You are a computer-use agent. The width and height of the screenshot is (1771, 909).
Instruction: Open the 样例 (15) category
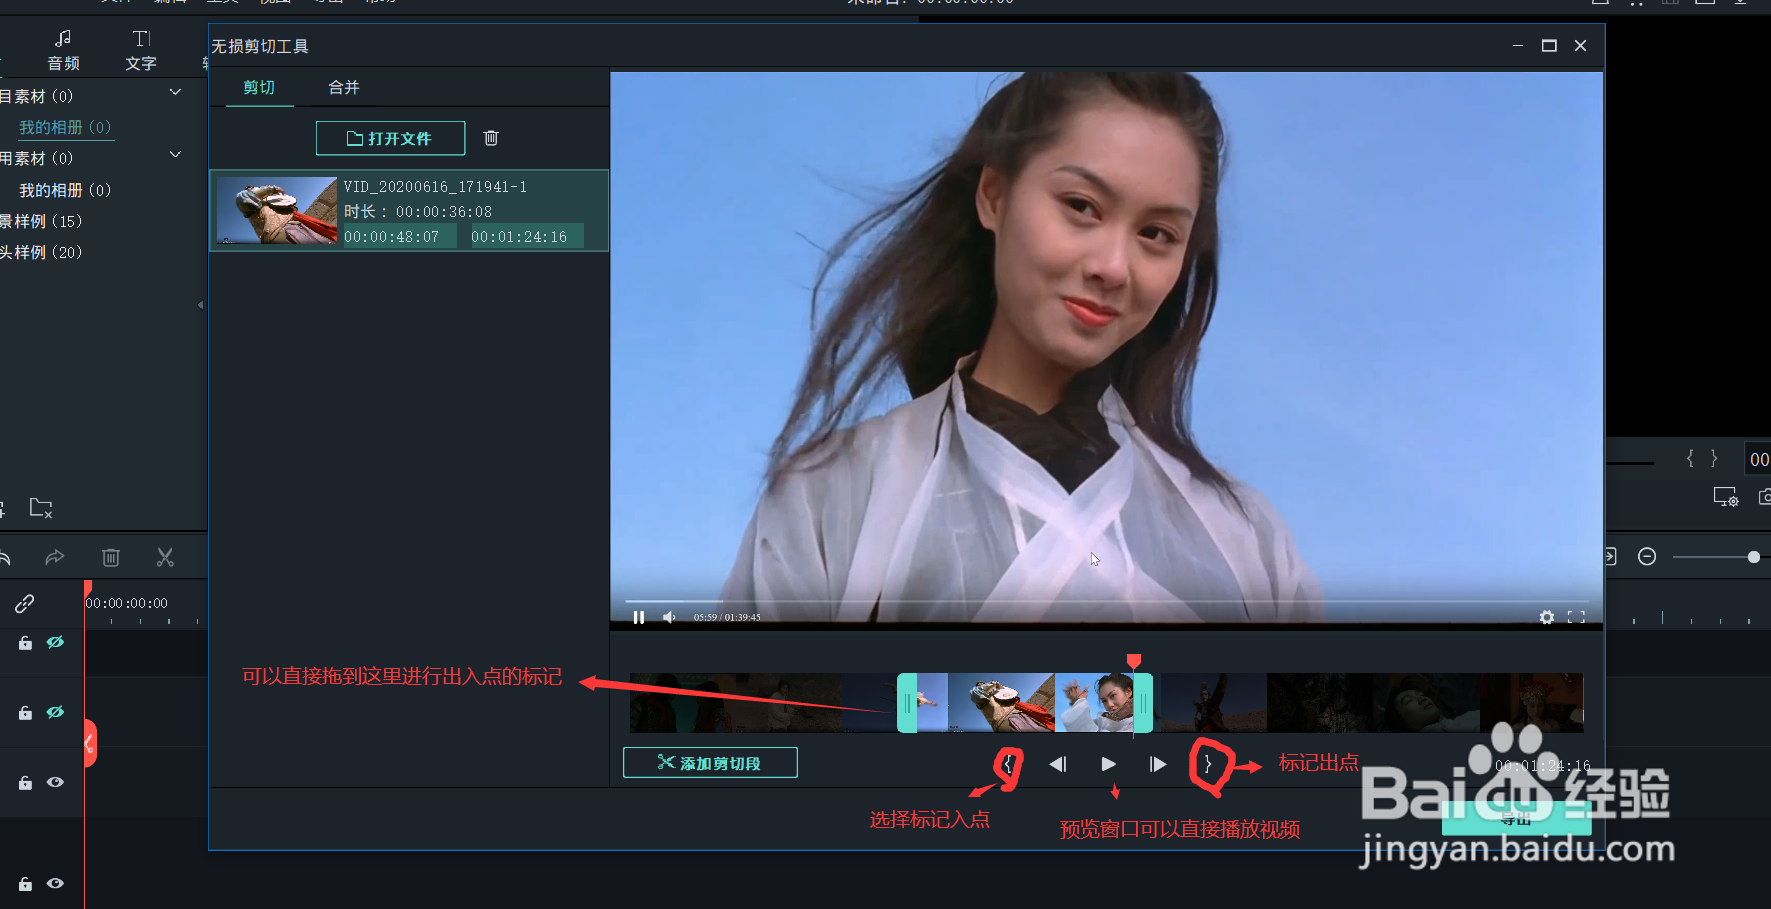(x=41, y=221)
